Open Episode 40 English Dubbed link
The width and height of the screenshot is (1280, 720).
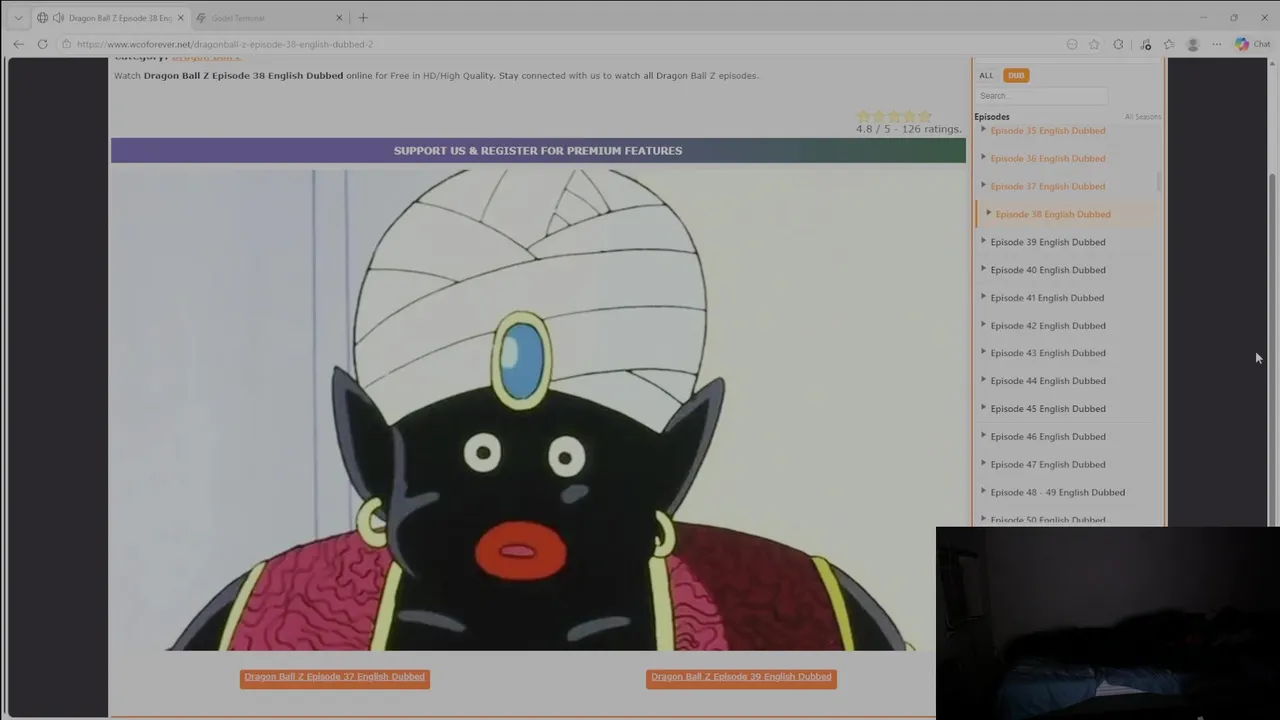tap(1048, 270)
